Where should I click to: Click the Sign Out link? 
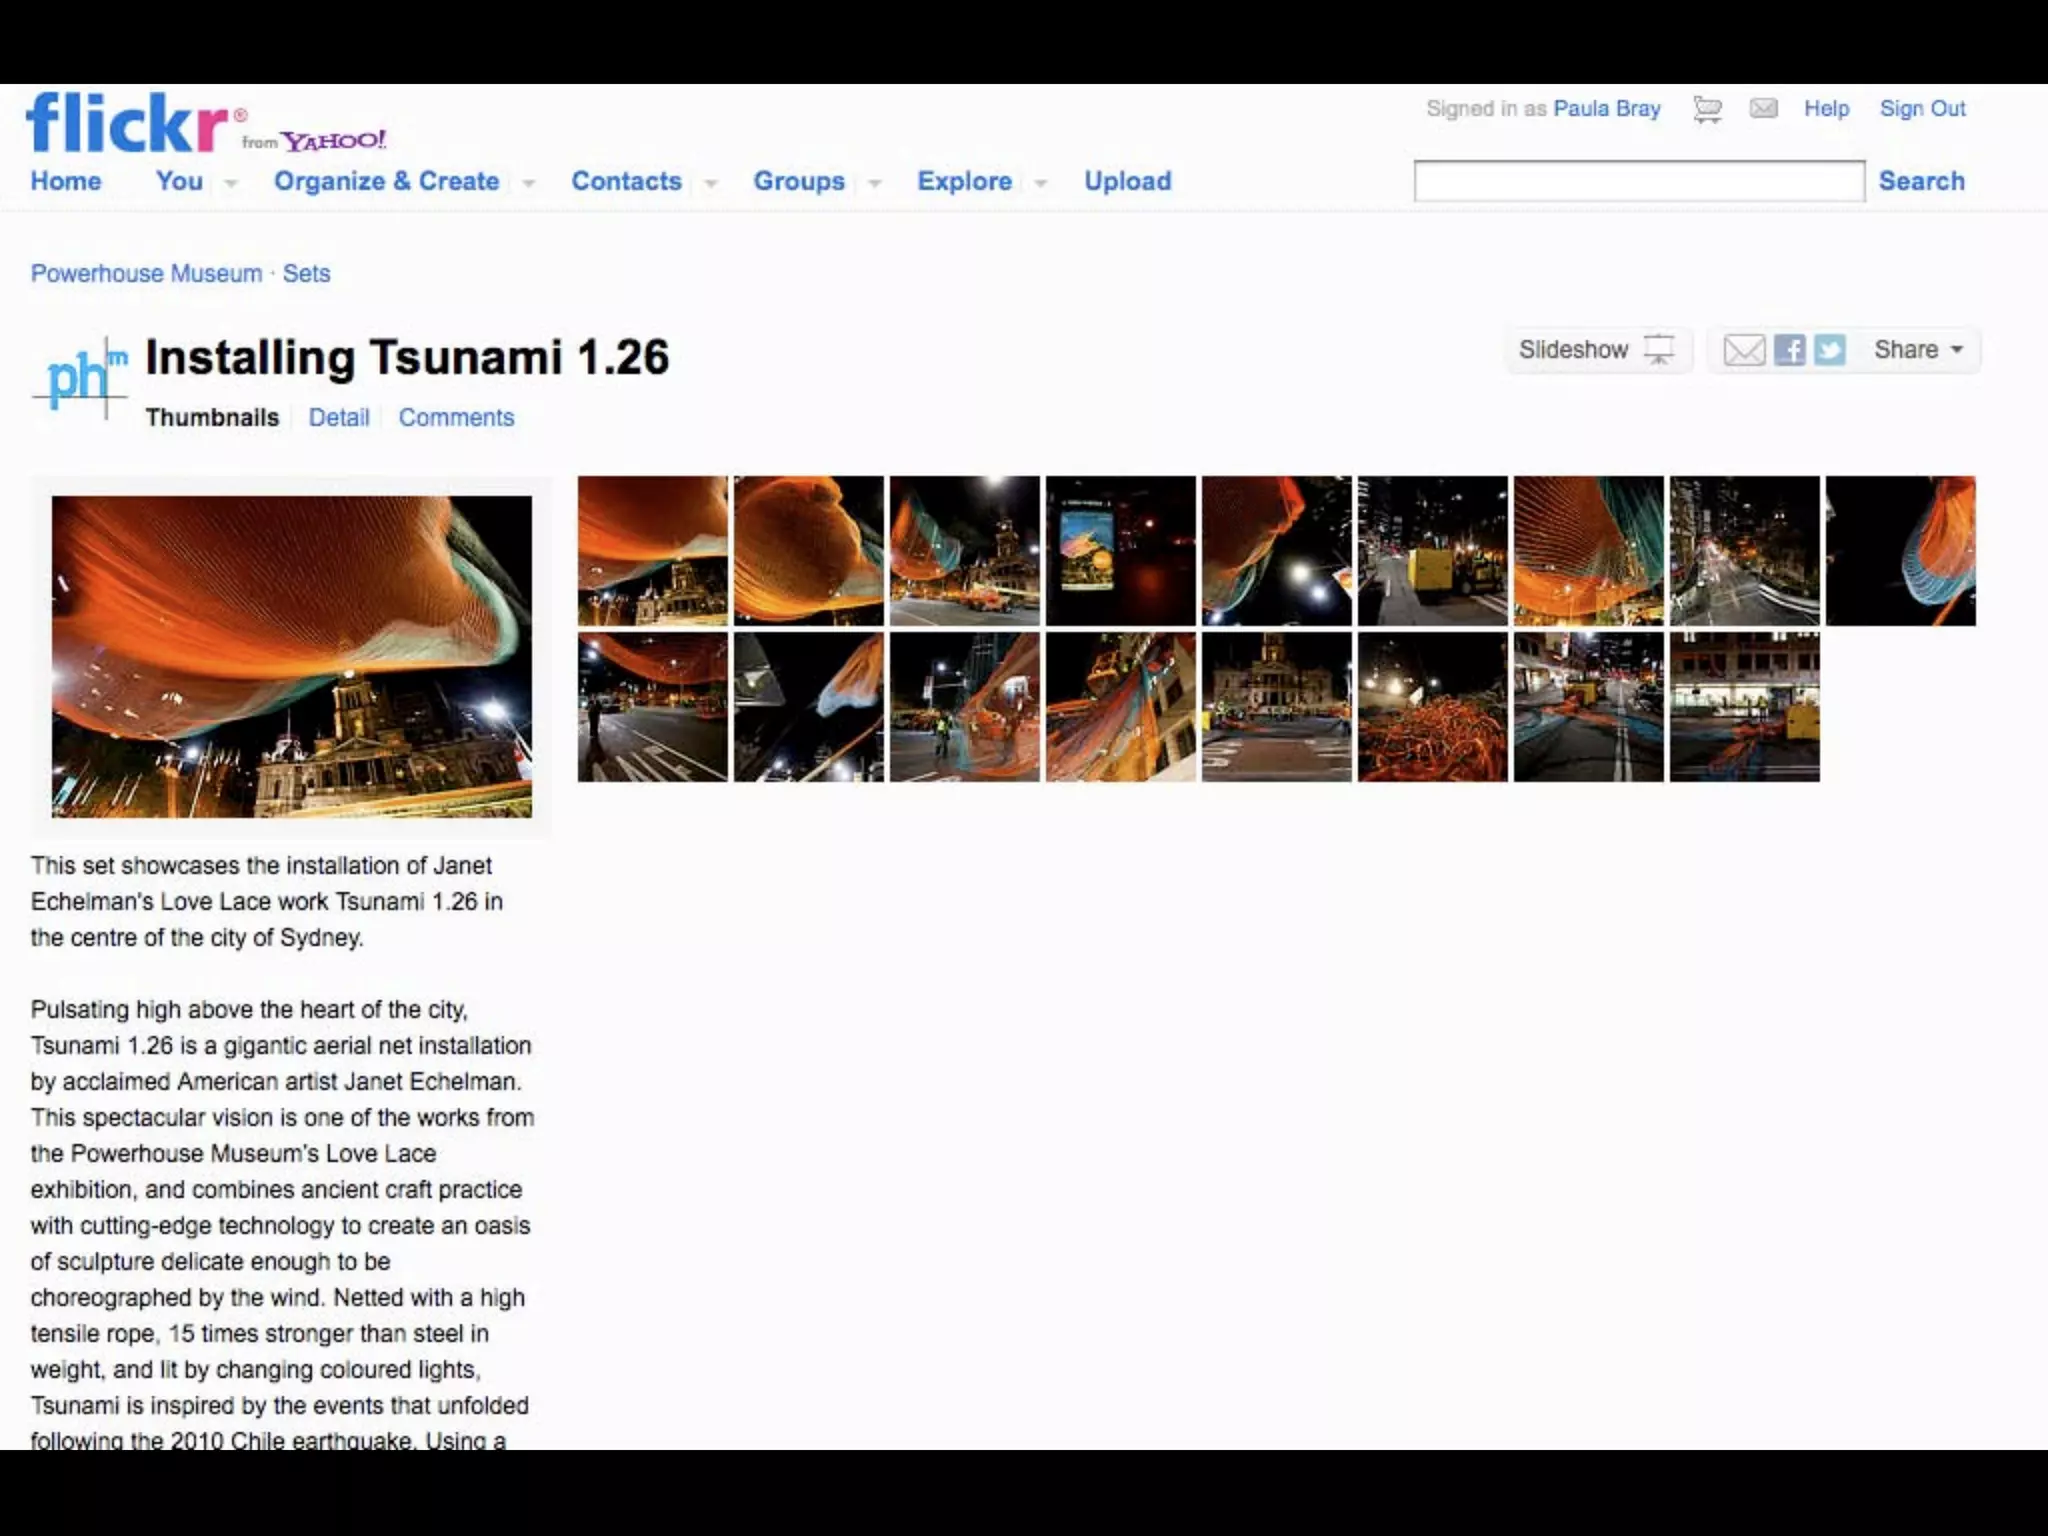1922,108
